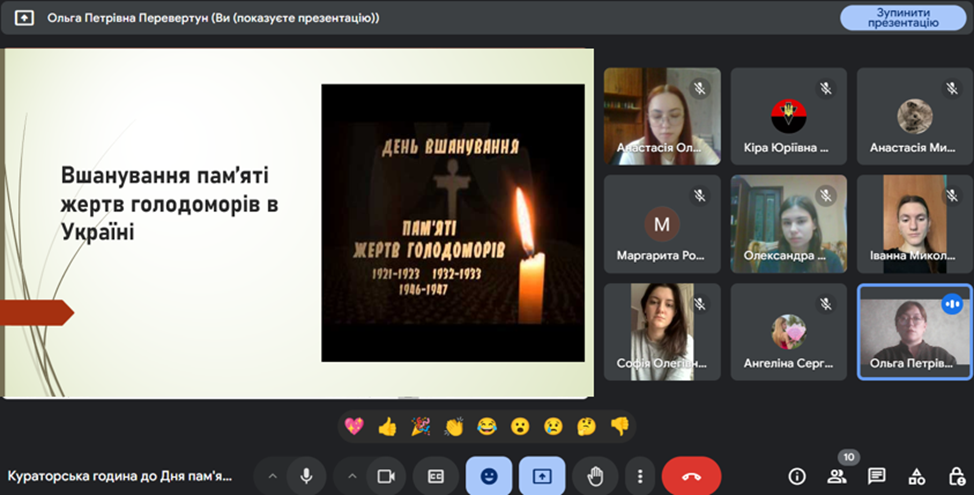Show the participants list
Screen dimensions: 974x495
coord(837,476)
